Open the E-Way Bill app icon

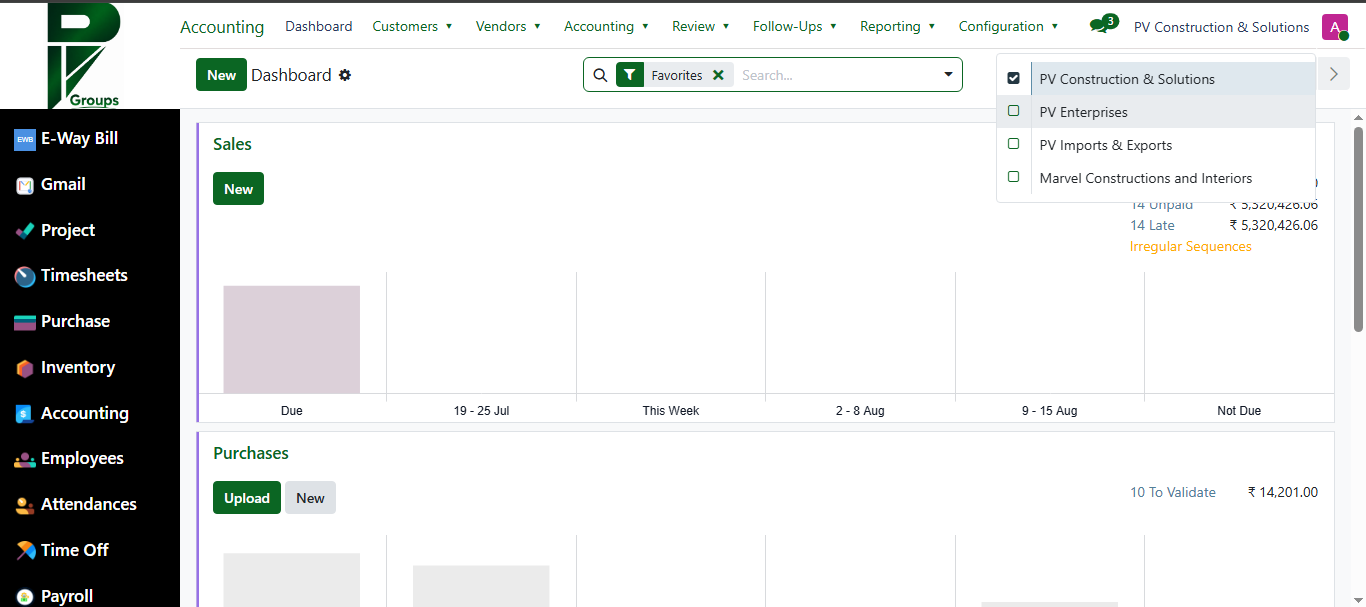coord(25,140)
